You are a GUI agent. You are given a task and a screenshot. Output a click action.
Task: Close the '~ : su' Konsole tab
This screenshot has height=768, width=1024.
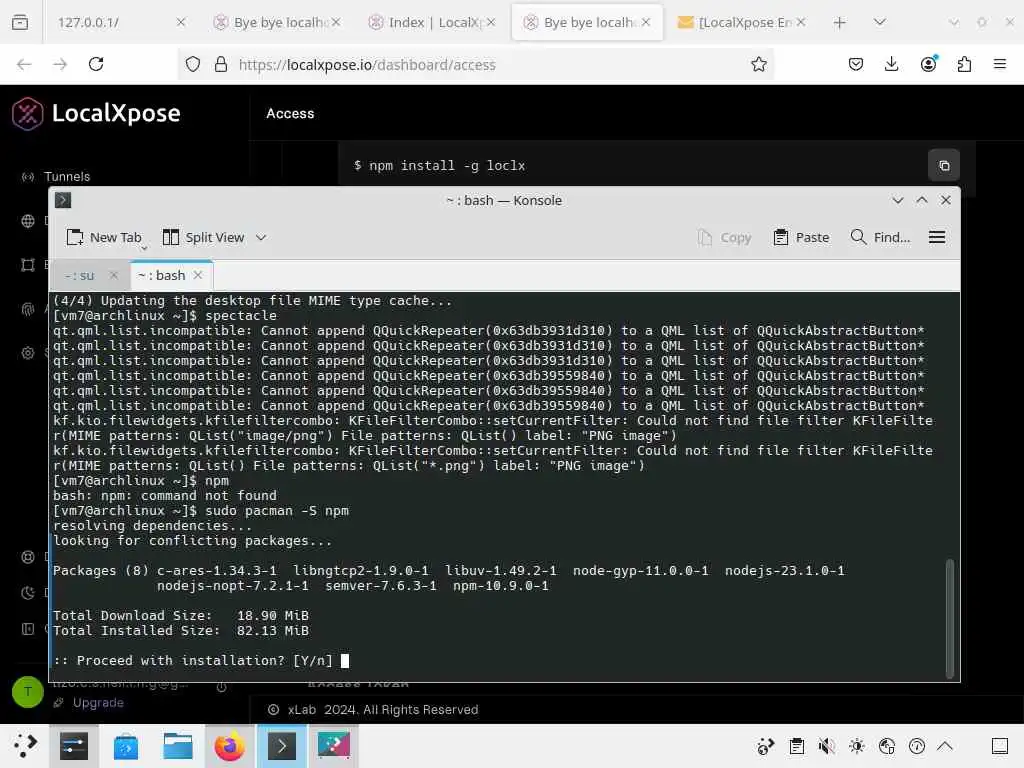tap(114, 275)
